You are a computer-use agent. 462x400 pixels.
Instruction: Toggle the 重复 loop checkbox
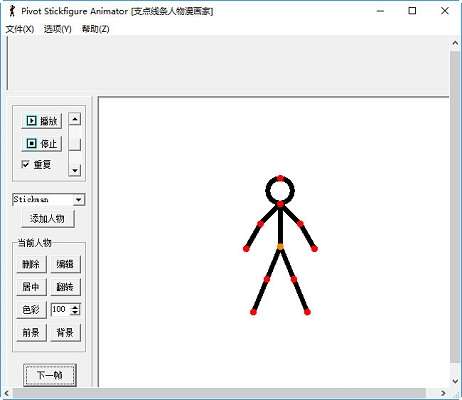click(x=25, y=164)
